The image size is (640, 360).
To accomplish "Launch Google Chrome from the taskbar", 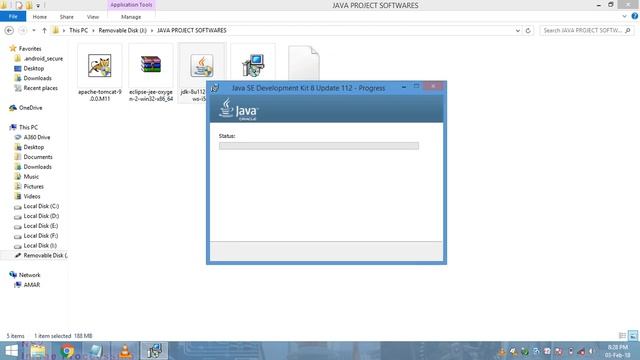I will (x=68, y=351).
